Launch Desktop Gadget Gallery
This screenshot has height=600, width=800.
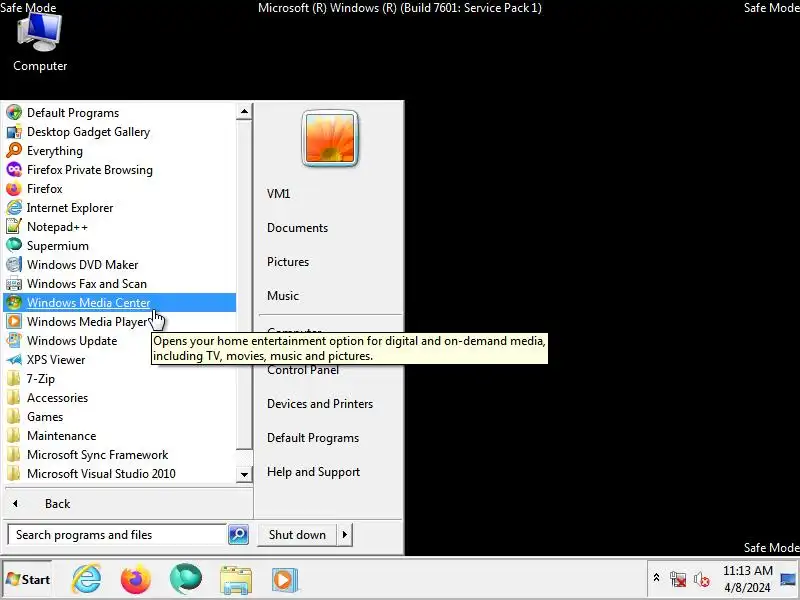119,132
